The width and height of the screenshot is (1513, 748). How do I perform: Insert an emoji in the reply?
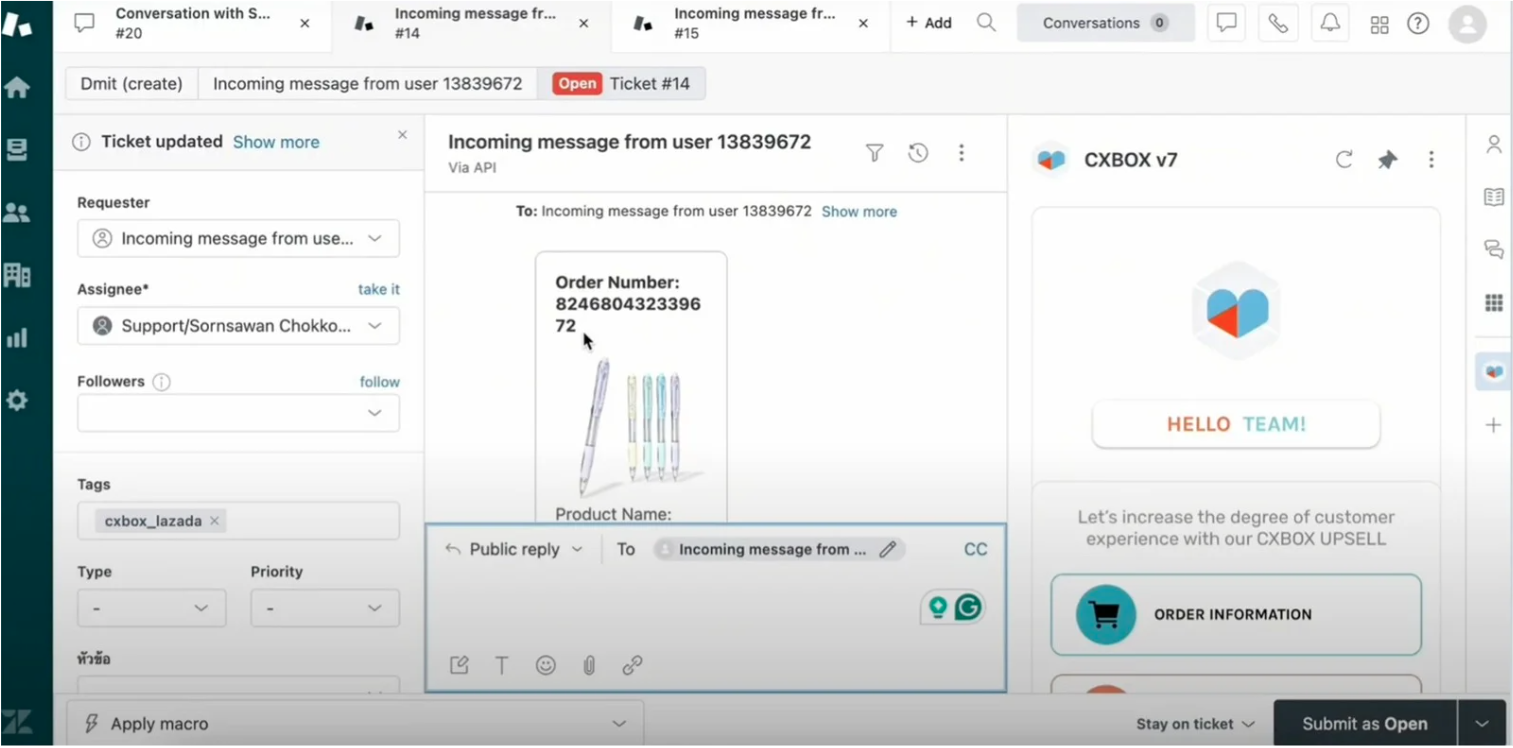pyautogui.click(x=545, y=665)
